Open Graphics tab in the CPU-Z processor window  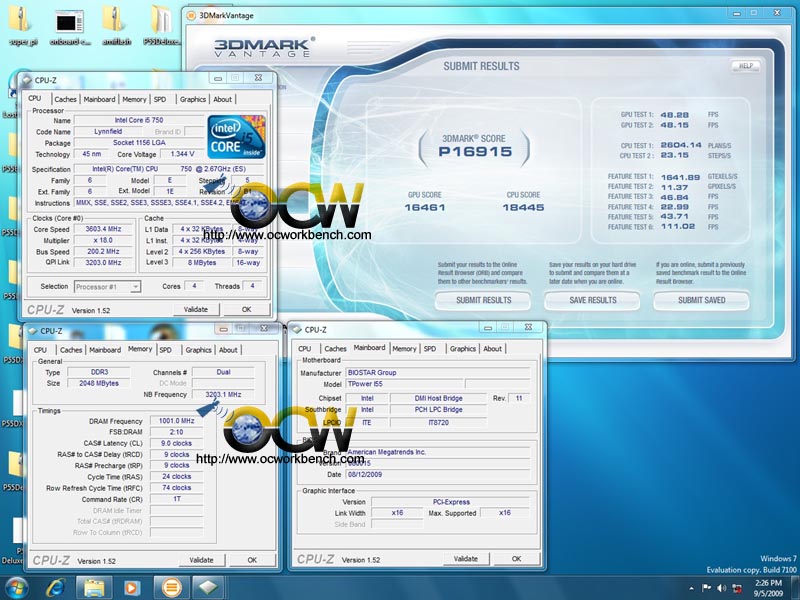click(x=193, y=99)
